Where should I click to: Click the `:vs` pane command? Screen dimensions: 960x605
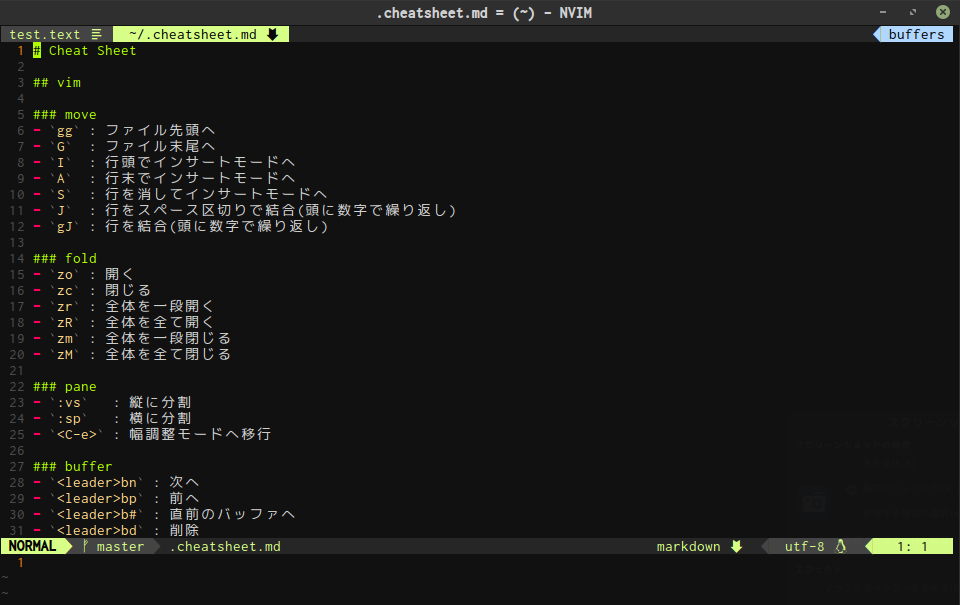69,402
